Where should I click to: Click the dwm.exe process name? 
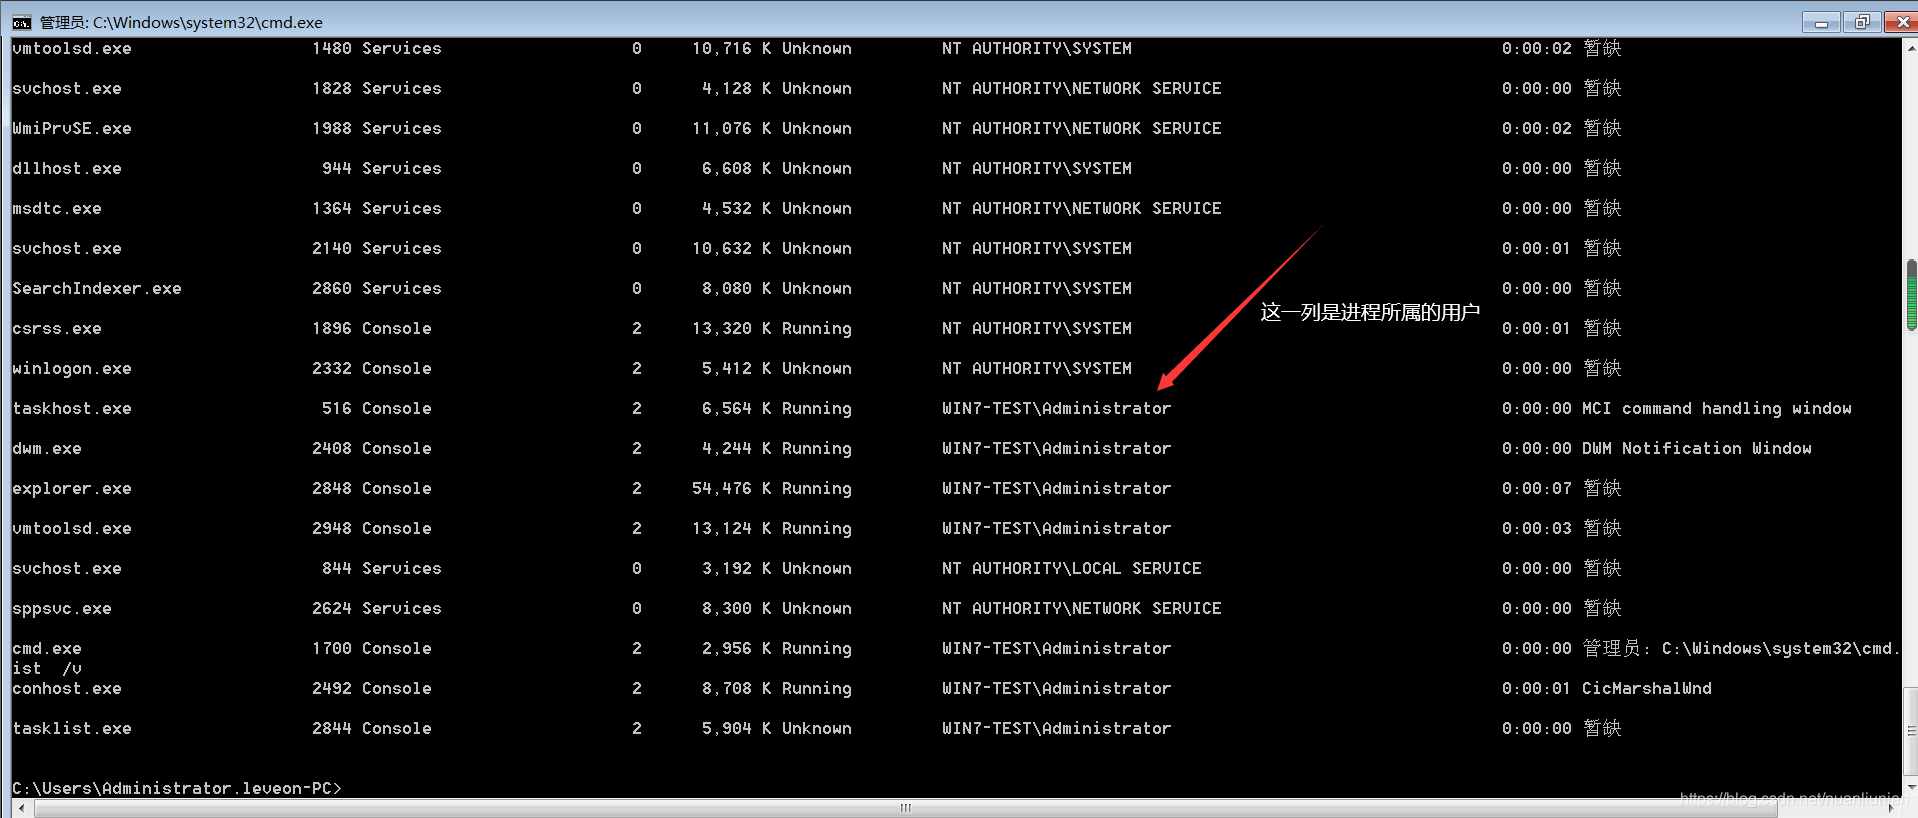[x=47, y=448]
